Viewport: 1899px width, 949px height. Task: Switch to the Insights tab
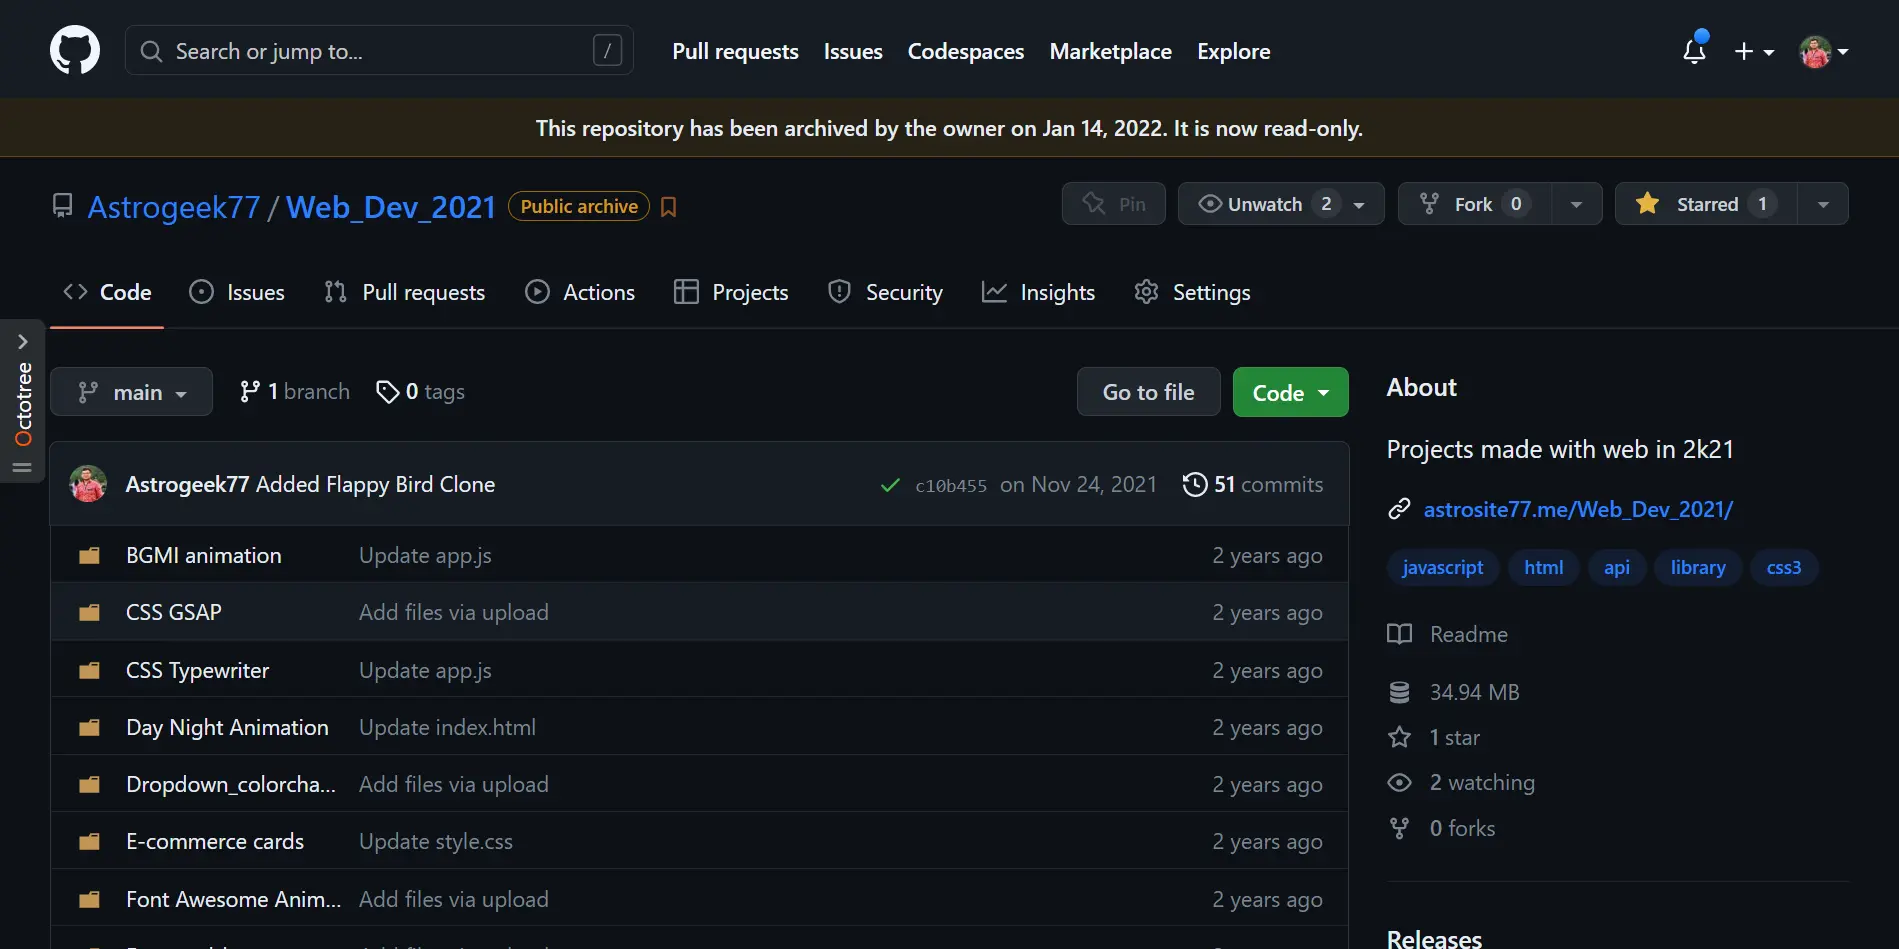[x=1039, y=293]
